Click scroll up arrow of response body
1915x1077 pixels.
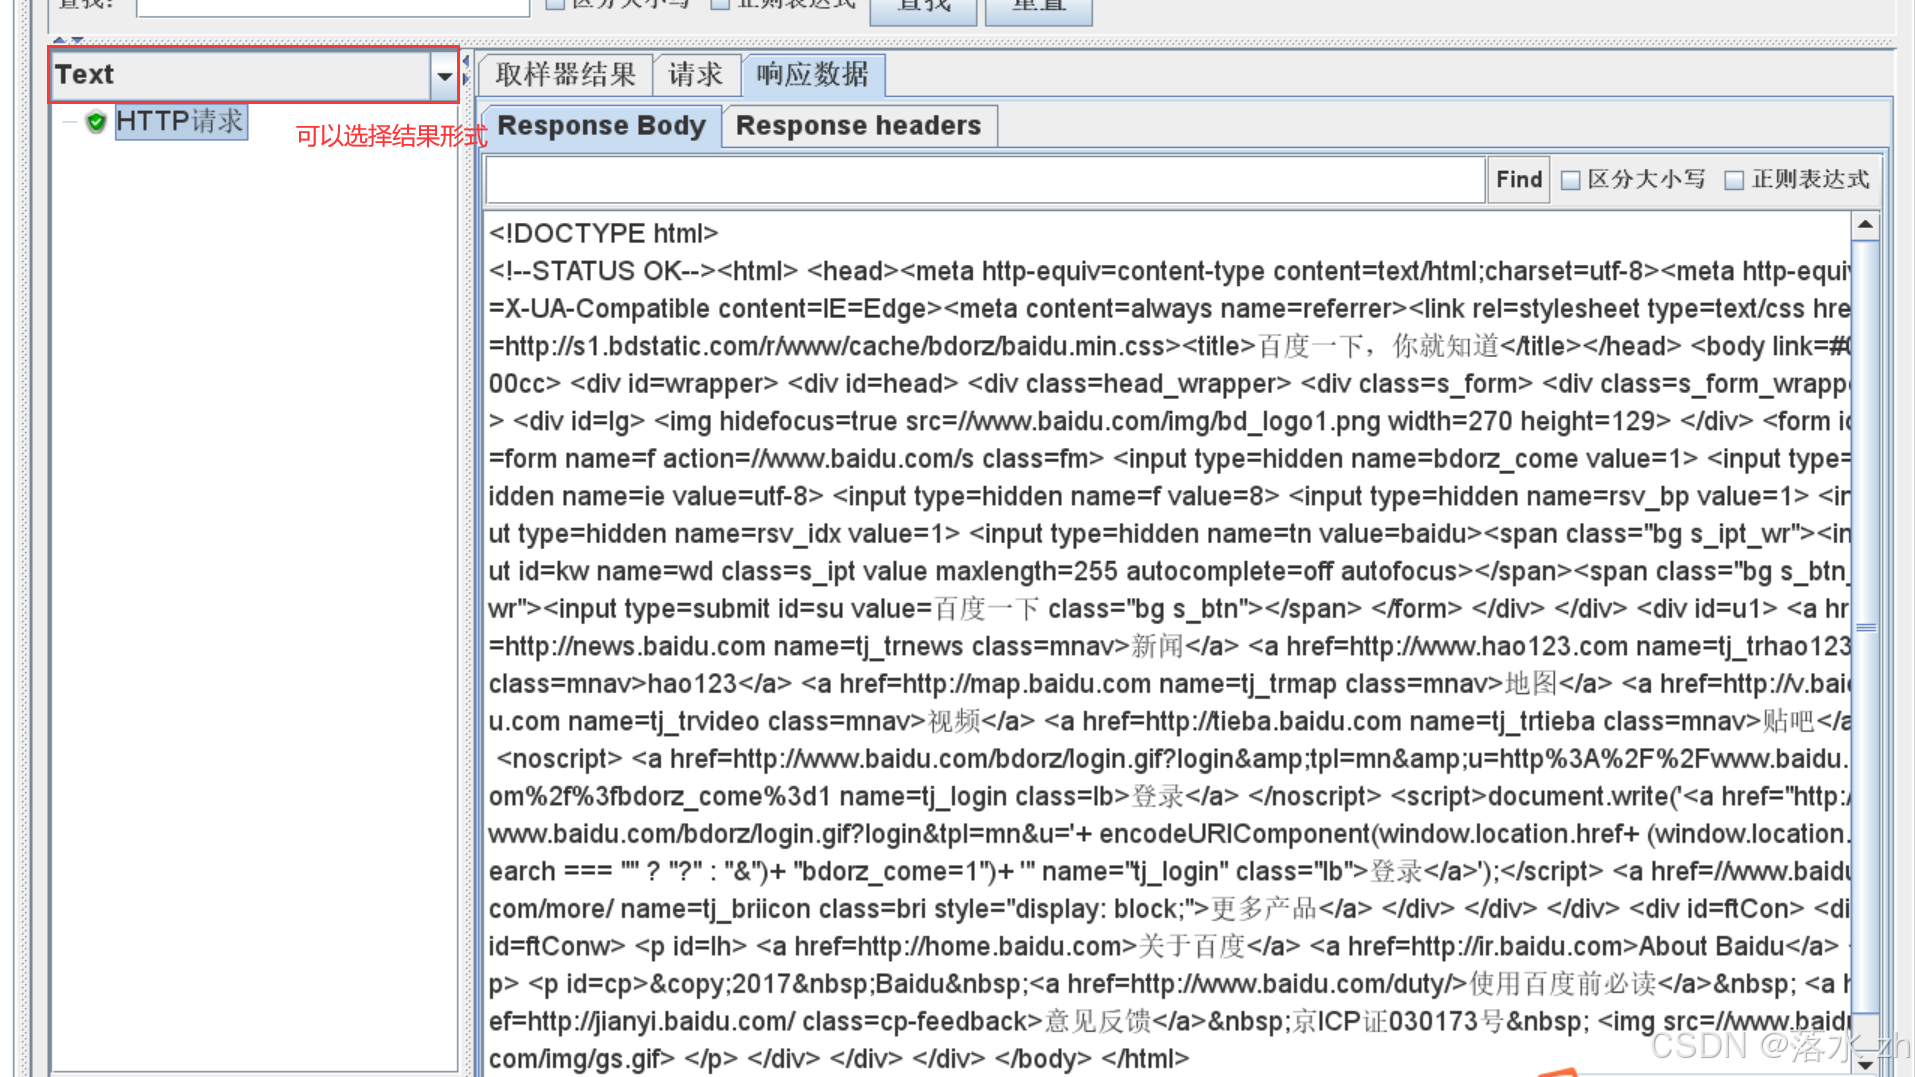point(1865,225)
